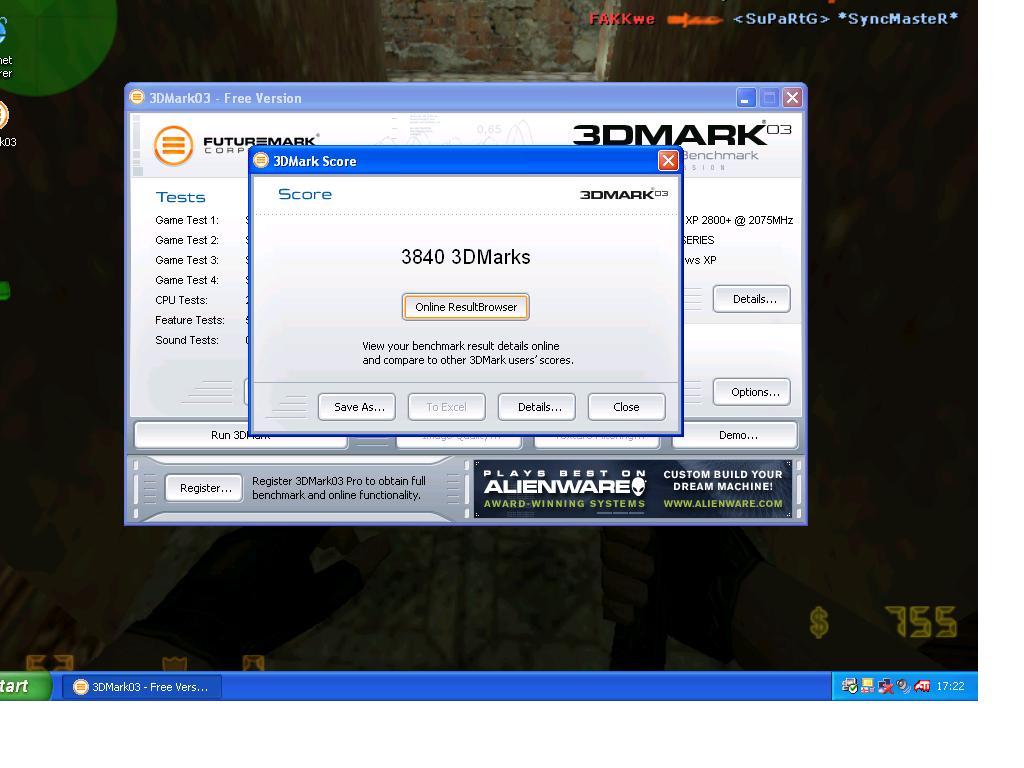Click the Close button in Score dialog
Viewport: 1024px width, 768px height.
click(x=626, y=407)
